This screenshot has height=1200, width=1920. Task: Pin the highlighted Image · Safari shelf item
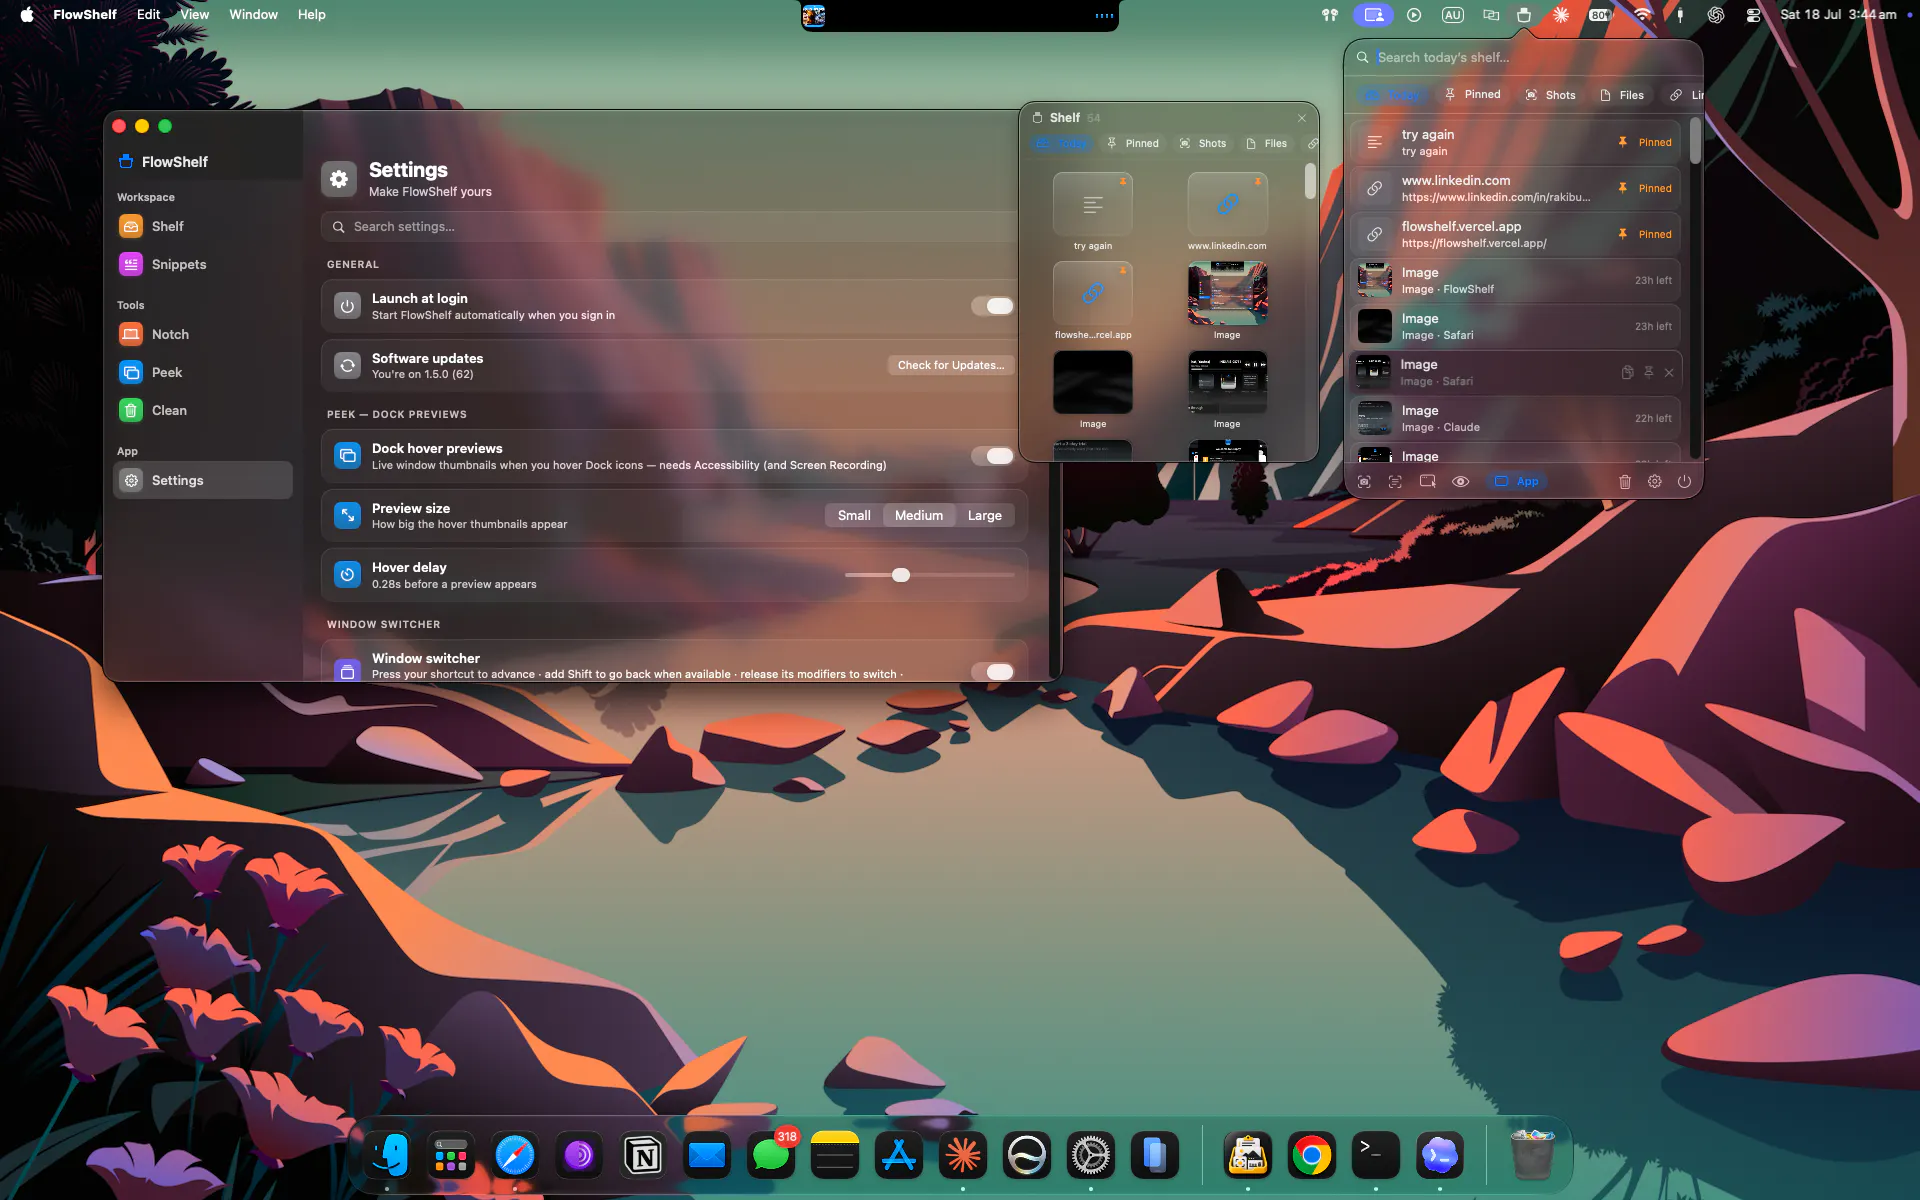click(1649, 373)
